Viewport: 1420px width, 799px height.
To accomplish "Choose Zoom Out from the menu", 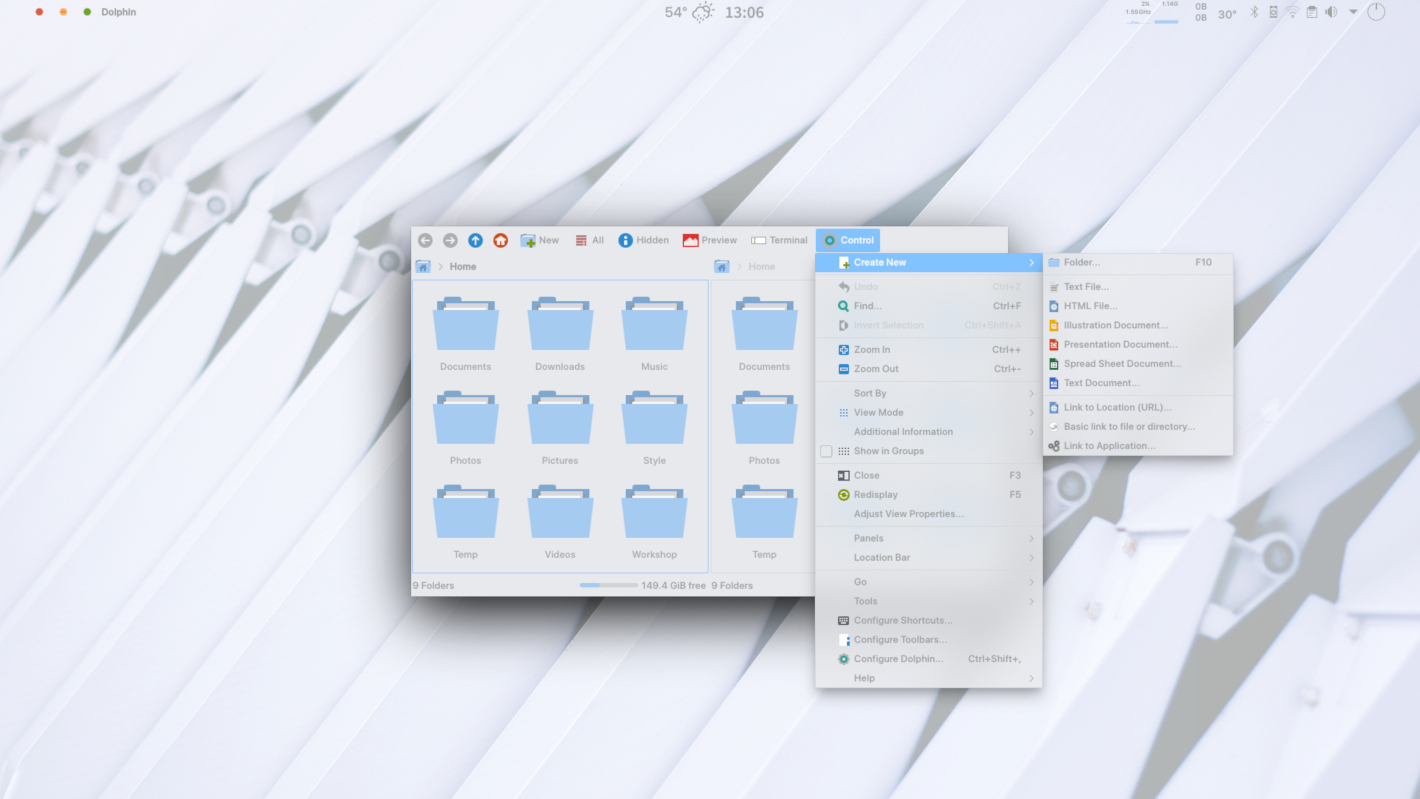I will [928, 369].
